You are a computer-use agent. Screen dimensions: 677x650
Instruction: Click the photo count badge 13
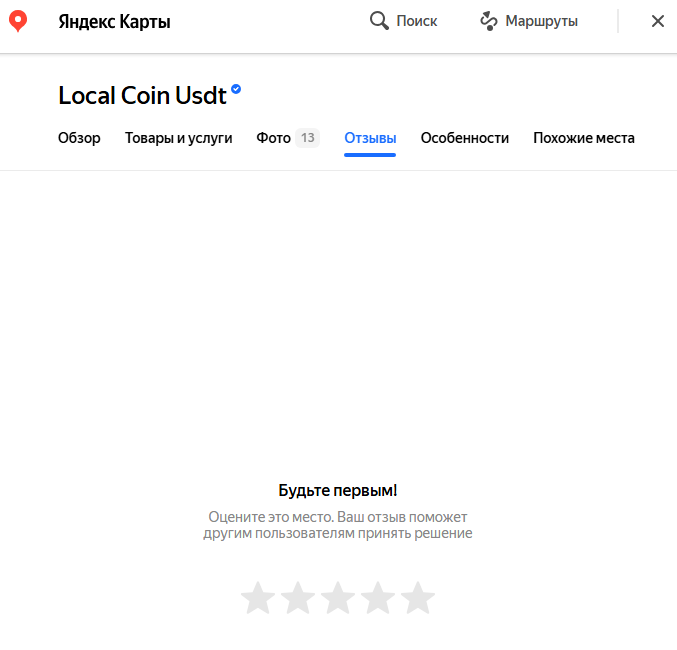307,138
